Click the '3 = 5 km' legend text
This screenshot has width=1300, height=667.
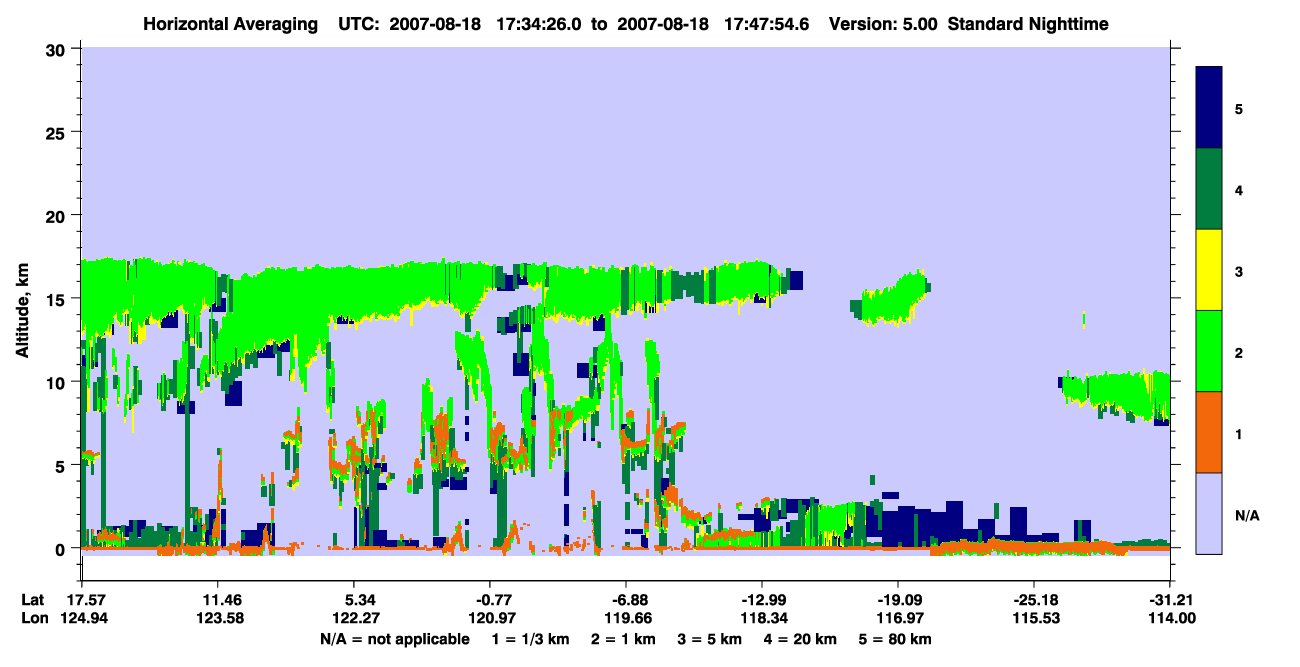coord(709,639)
